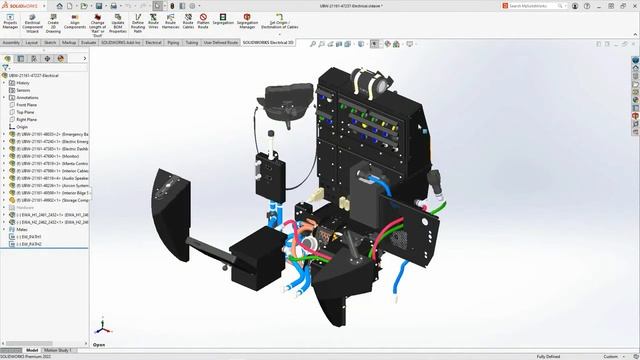640x360 pixels.
Task: Click the Apply Scene icon in view toolbar
Action: pyautogui.click(x=396, y=44)
